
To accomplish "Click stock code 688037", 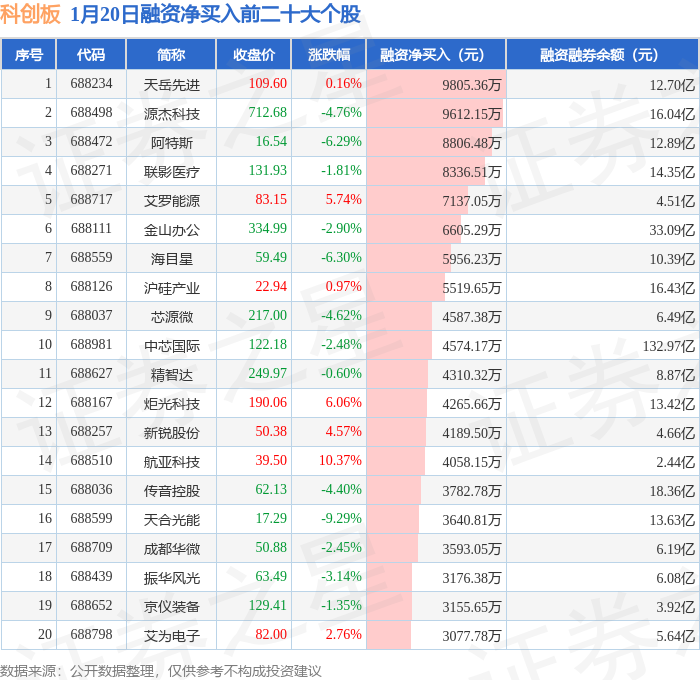I will click(91, 315).
